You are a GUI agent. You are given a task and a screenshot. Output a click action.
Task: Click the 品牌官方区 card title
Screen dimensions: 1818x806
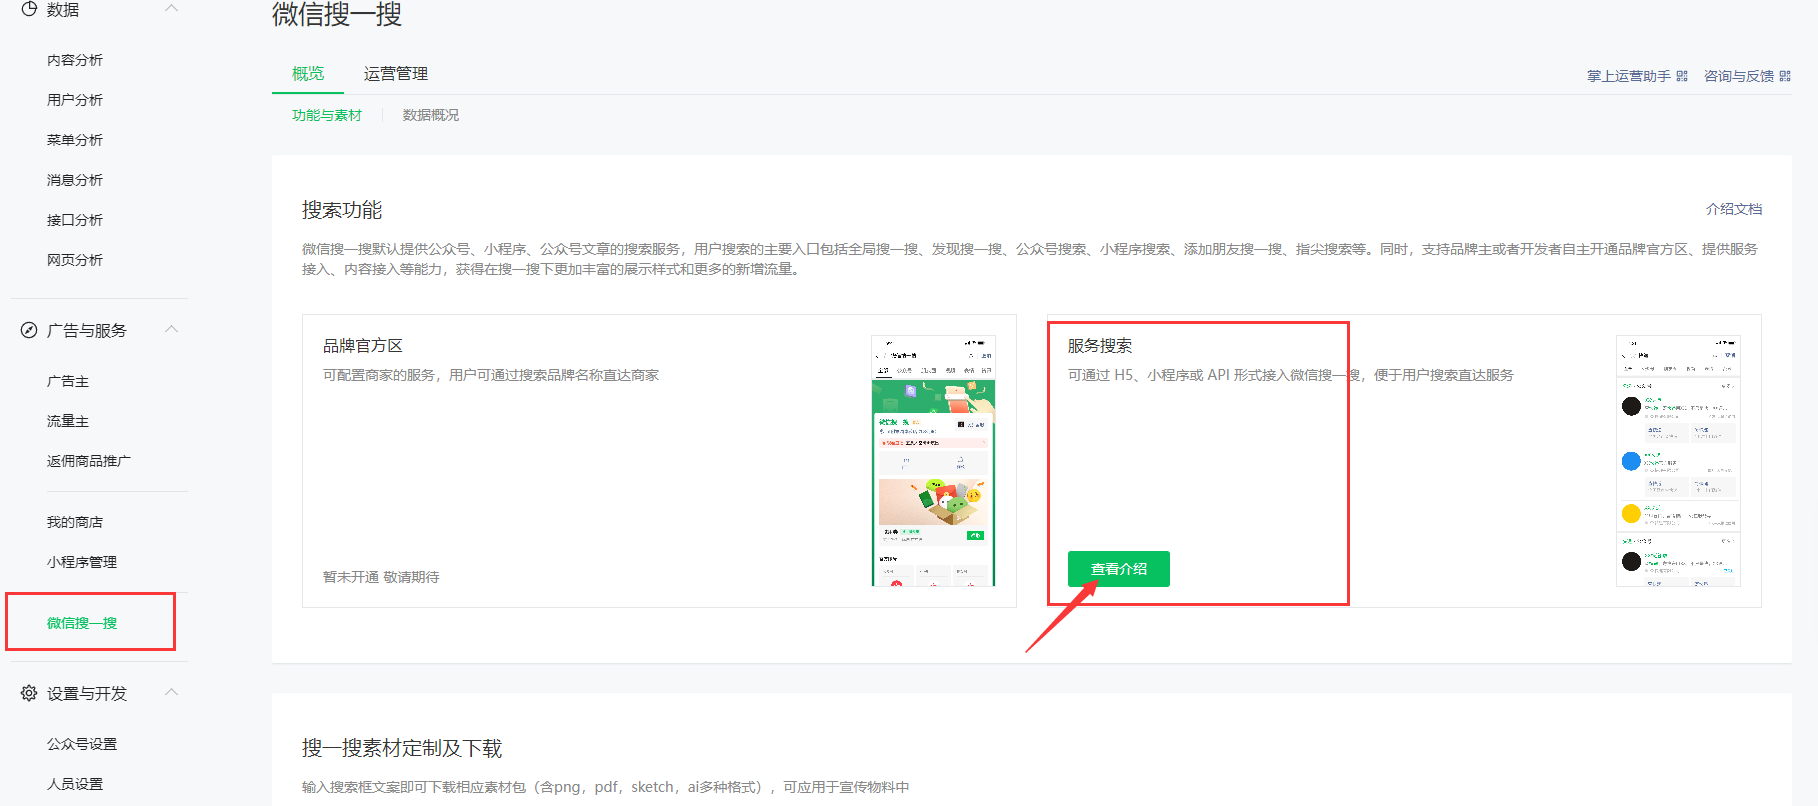pos(363,346)
